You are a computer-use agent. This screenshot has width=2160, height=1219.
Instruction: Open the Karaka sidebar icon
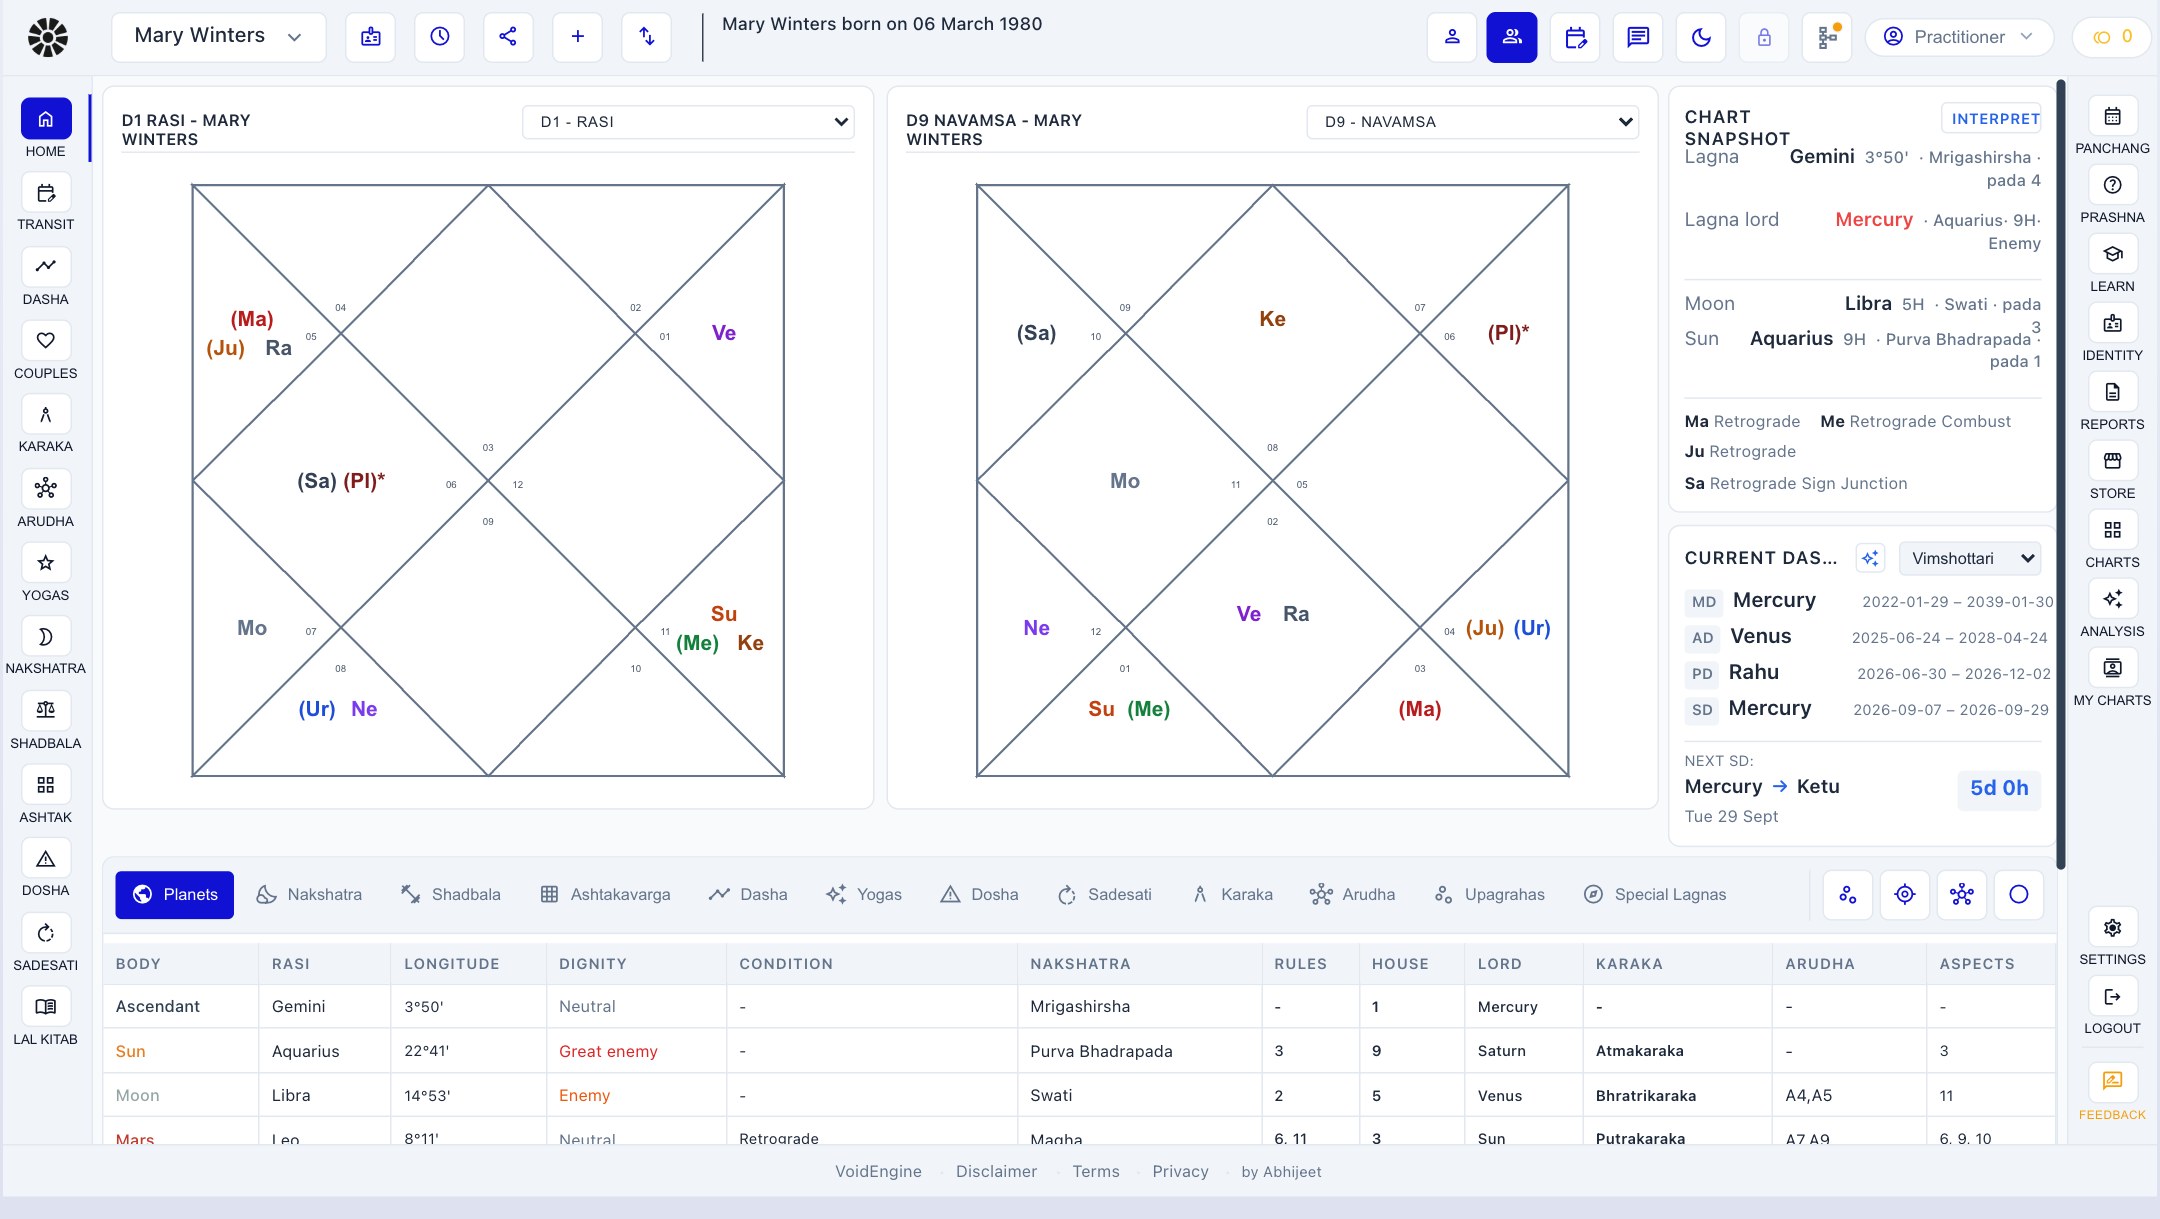click(46, 415)
